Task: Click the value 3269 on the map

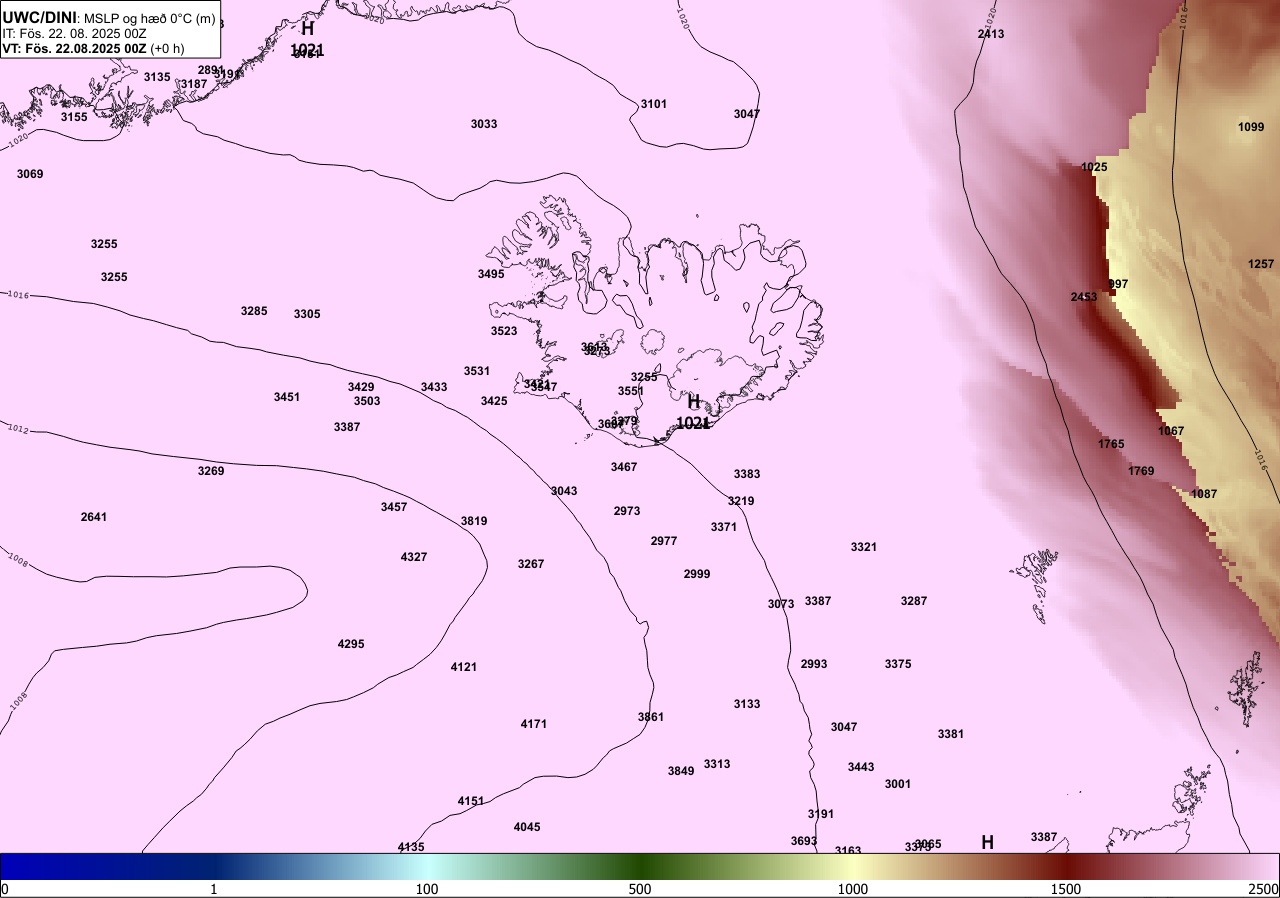Action: point(211,471)
